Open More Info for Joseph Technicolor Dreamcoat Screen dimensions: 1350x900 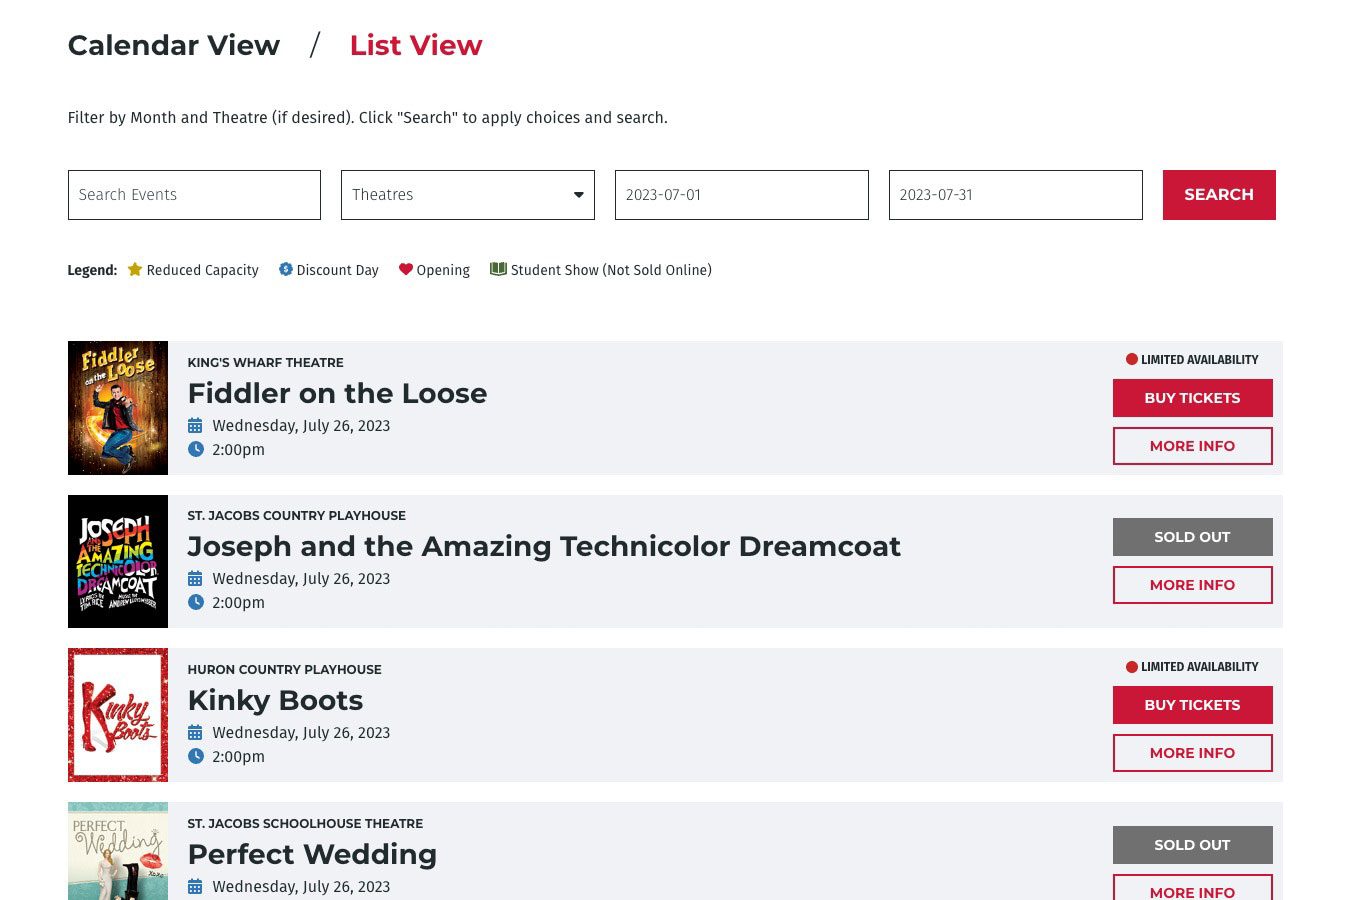(x=1192, y=585)
